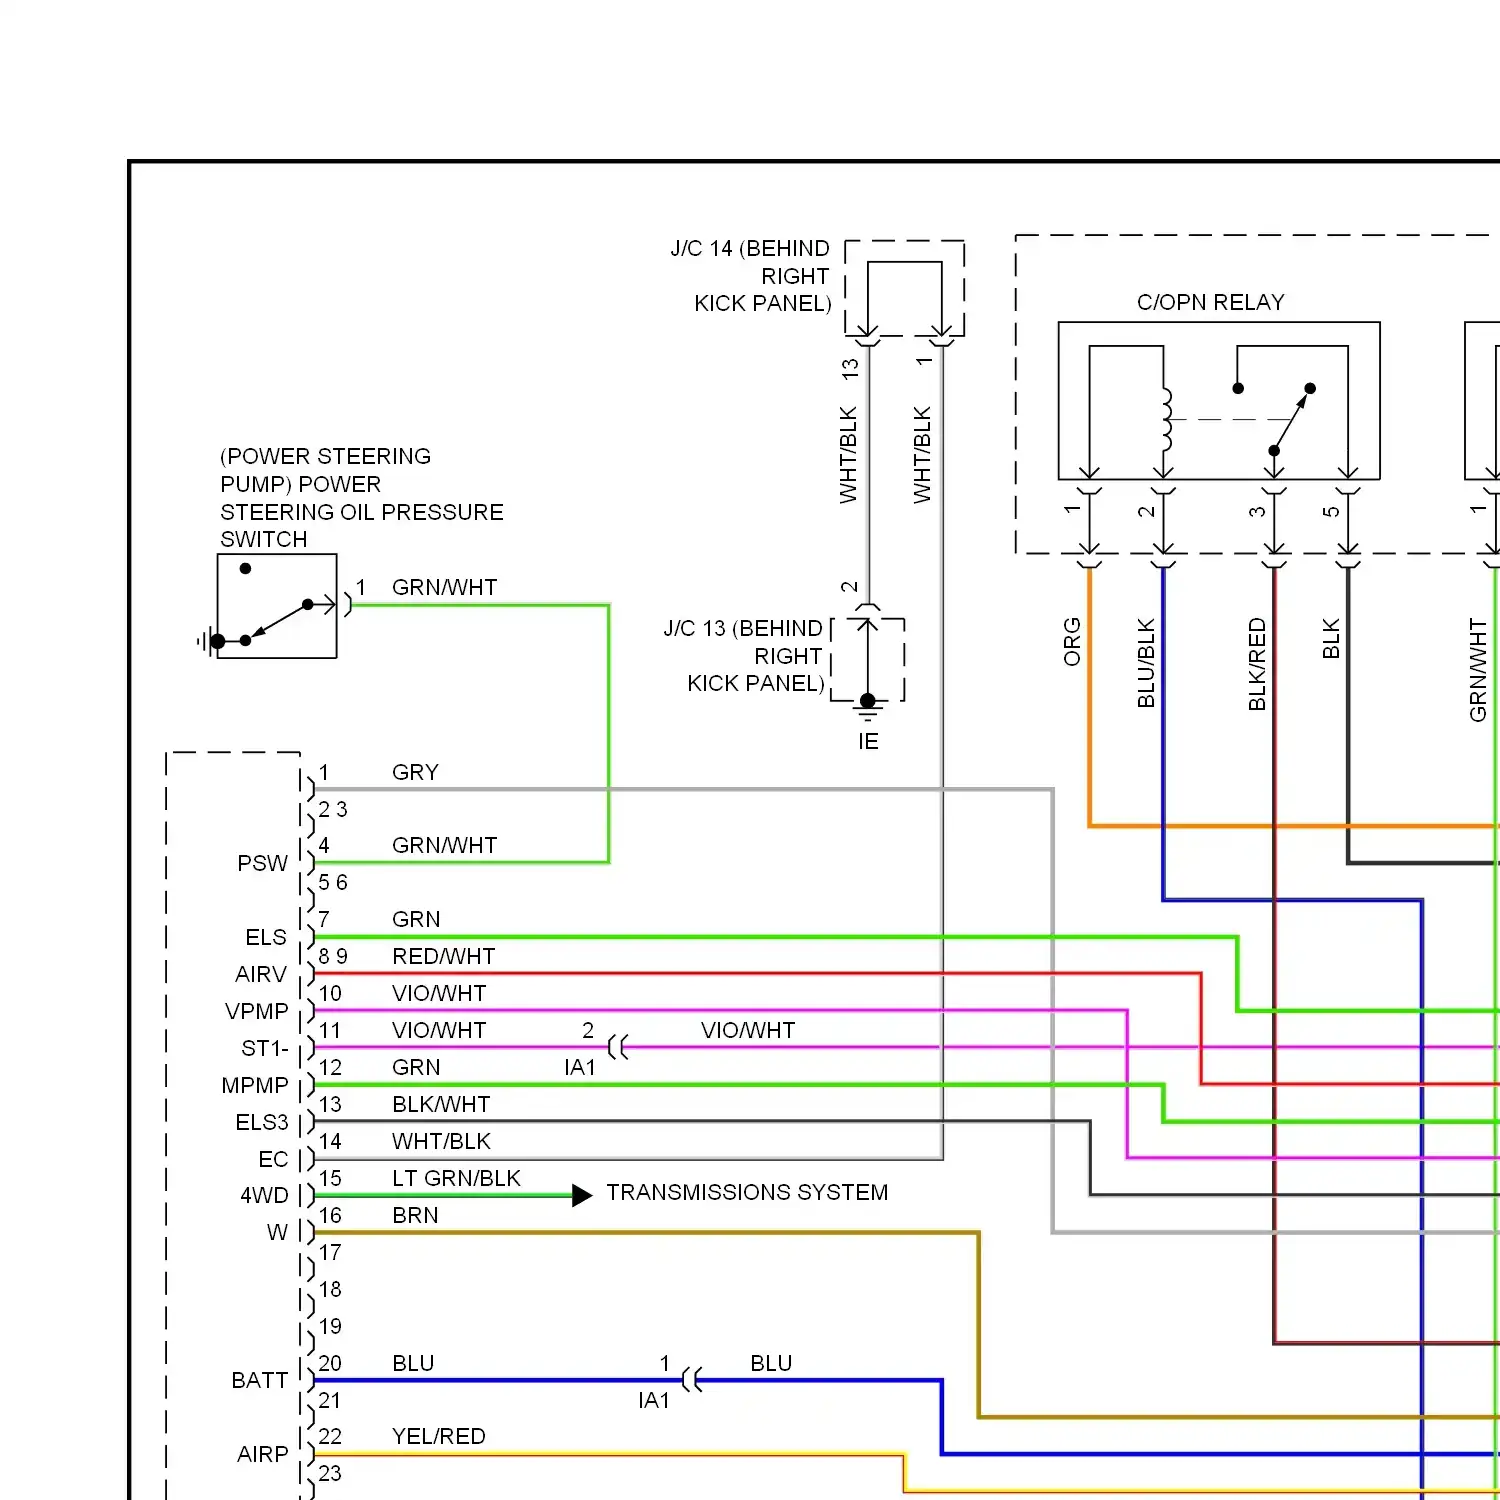The image size is (1500, 1500).
Task: Click the VIO/WHT wire label at pin 10
Action: click(x=439, y=993)
